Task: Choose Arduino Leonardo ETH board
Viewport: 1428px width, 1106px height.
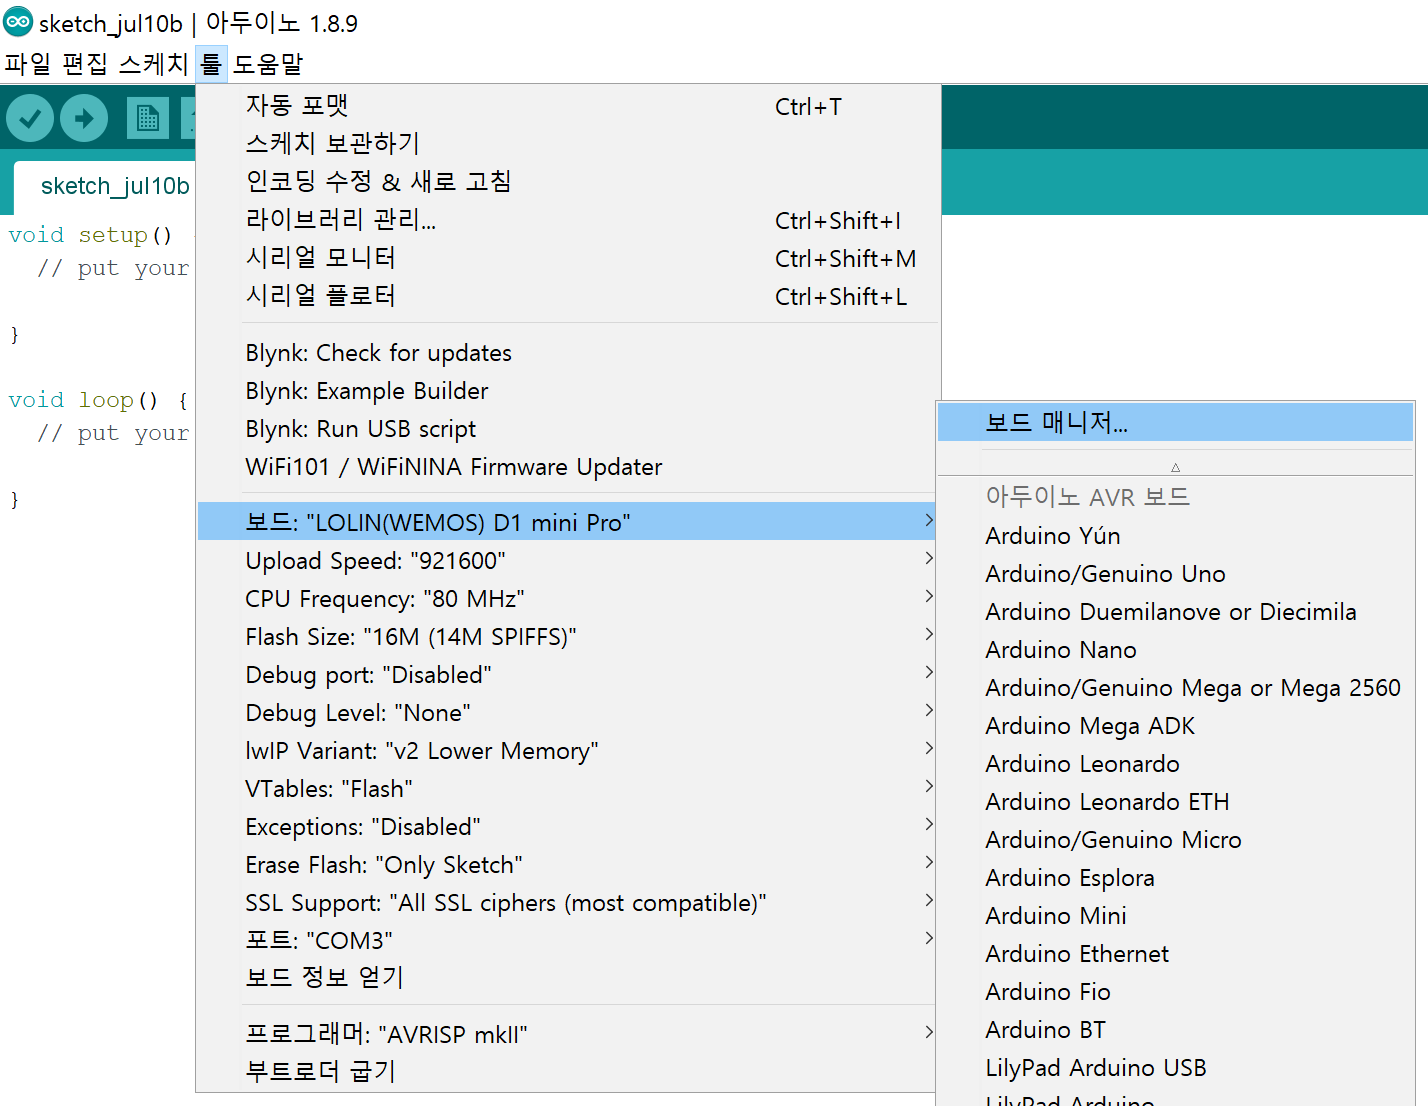Action: 1175,802
